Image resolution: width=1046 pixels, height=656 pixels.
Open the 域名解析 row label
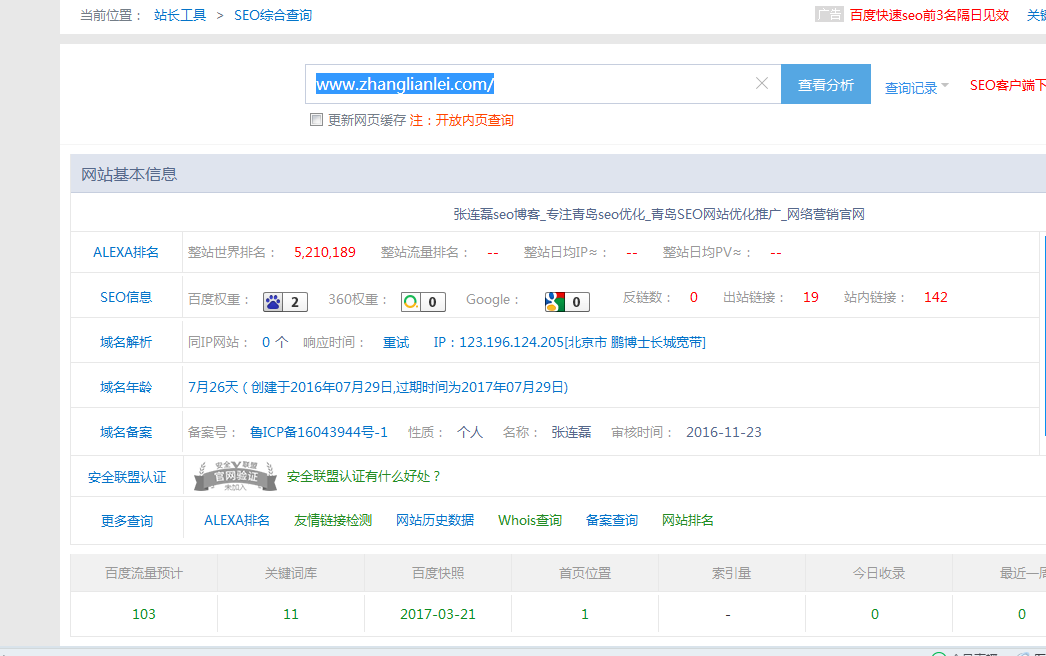coord(126,342)
